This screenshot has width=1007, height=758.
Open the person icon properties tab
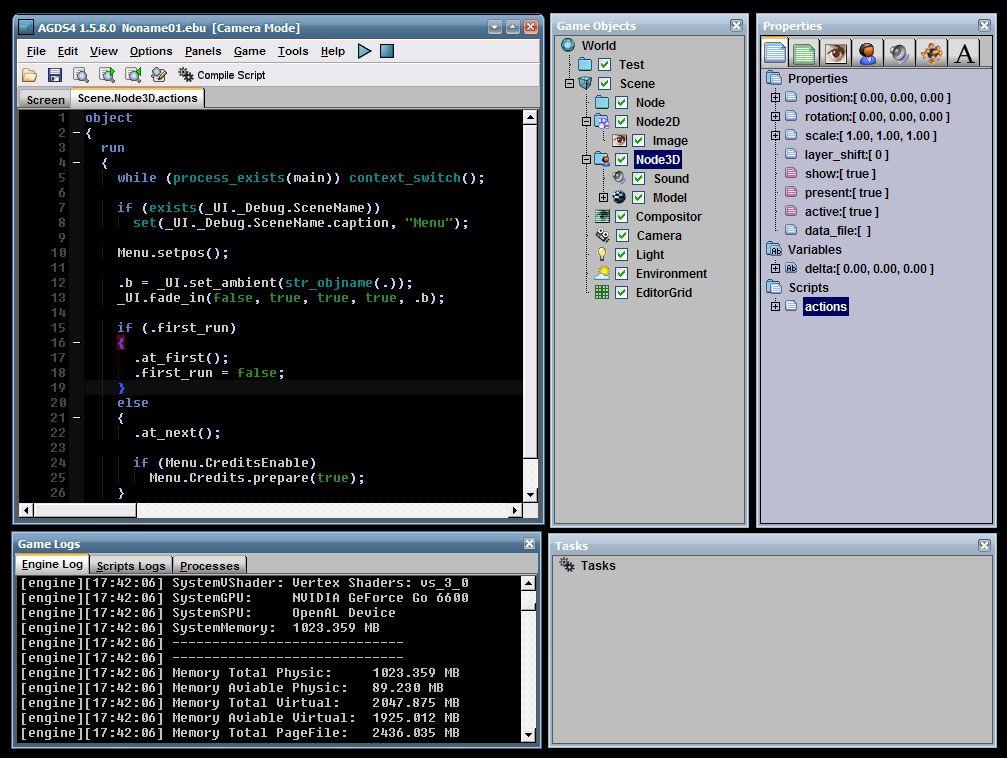pos(867,53)
